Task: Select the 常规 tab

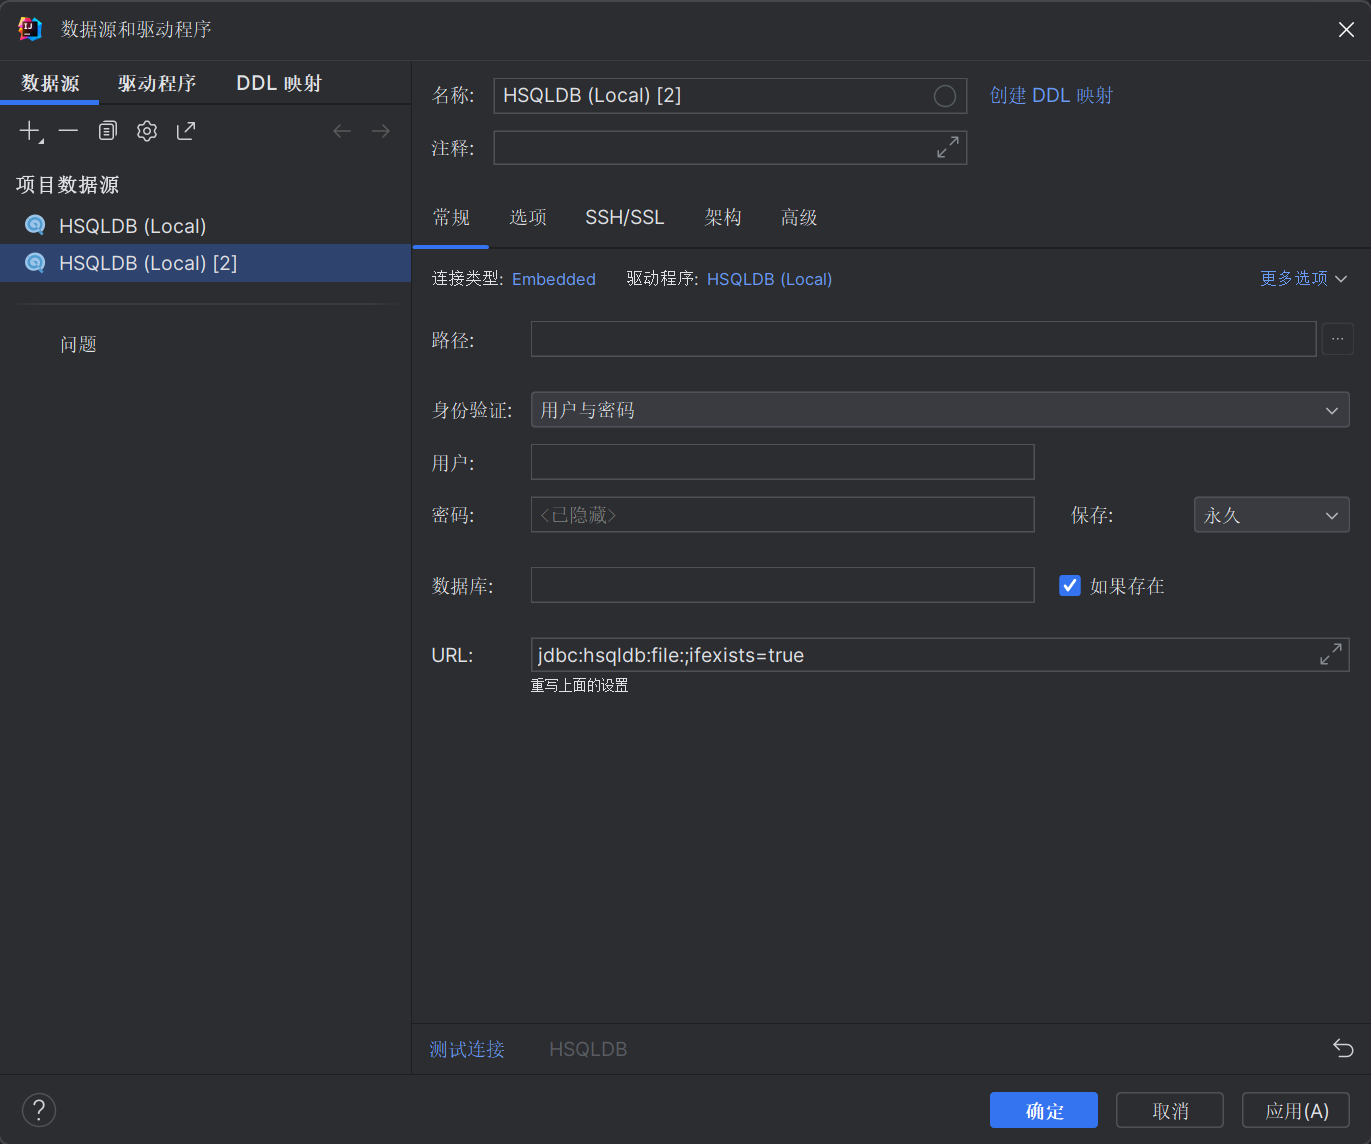Action: pyautogui.click(x=451, y=217)
